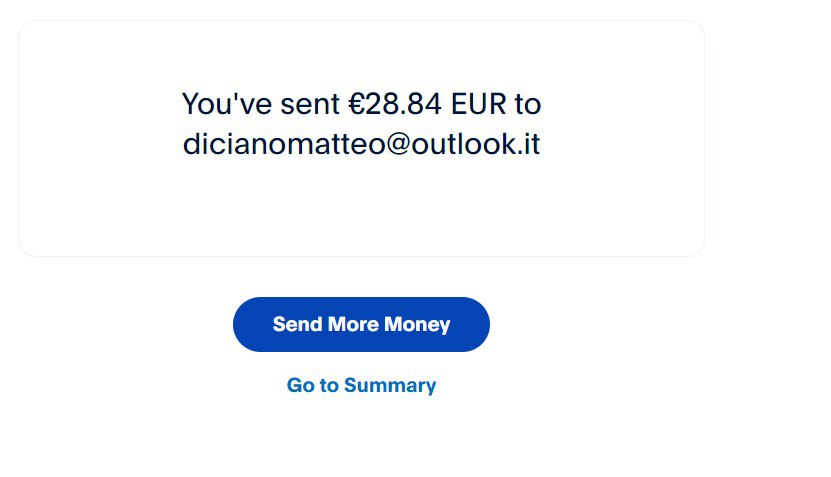Click the word "Money" on the blue button

coord(417,324)
